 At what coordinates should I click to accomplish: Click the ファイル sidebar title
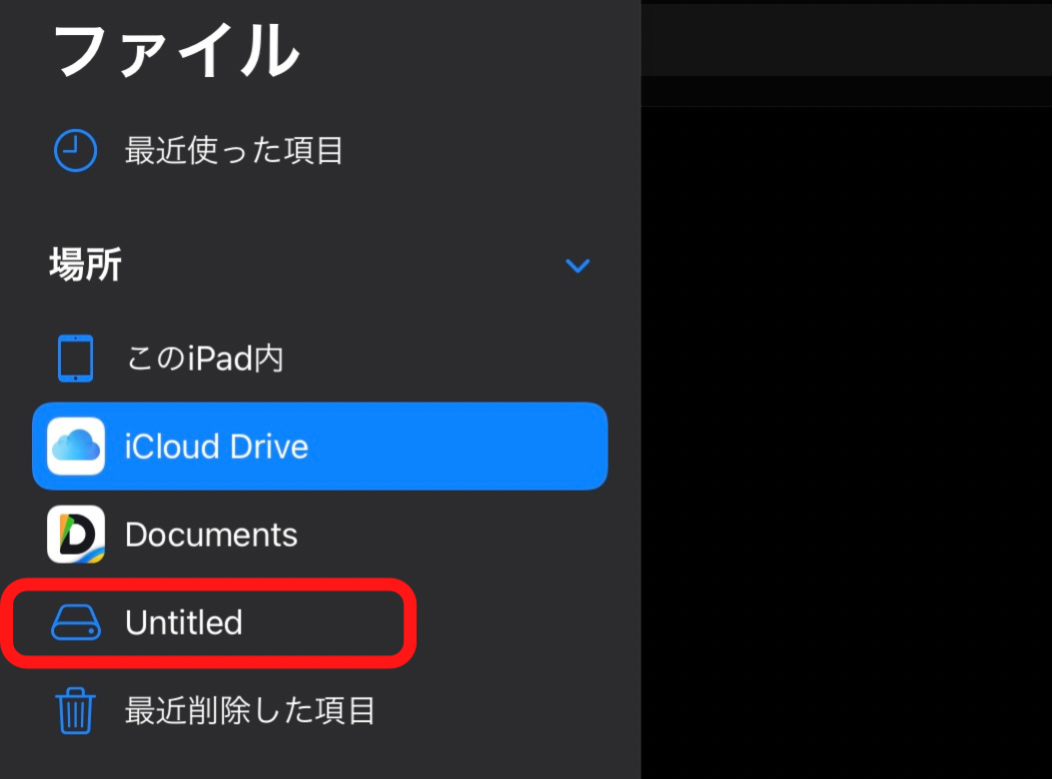point(176,48)
